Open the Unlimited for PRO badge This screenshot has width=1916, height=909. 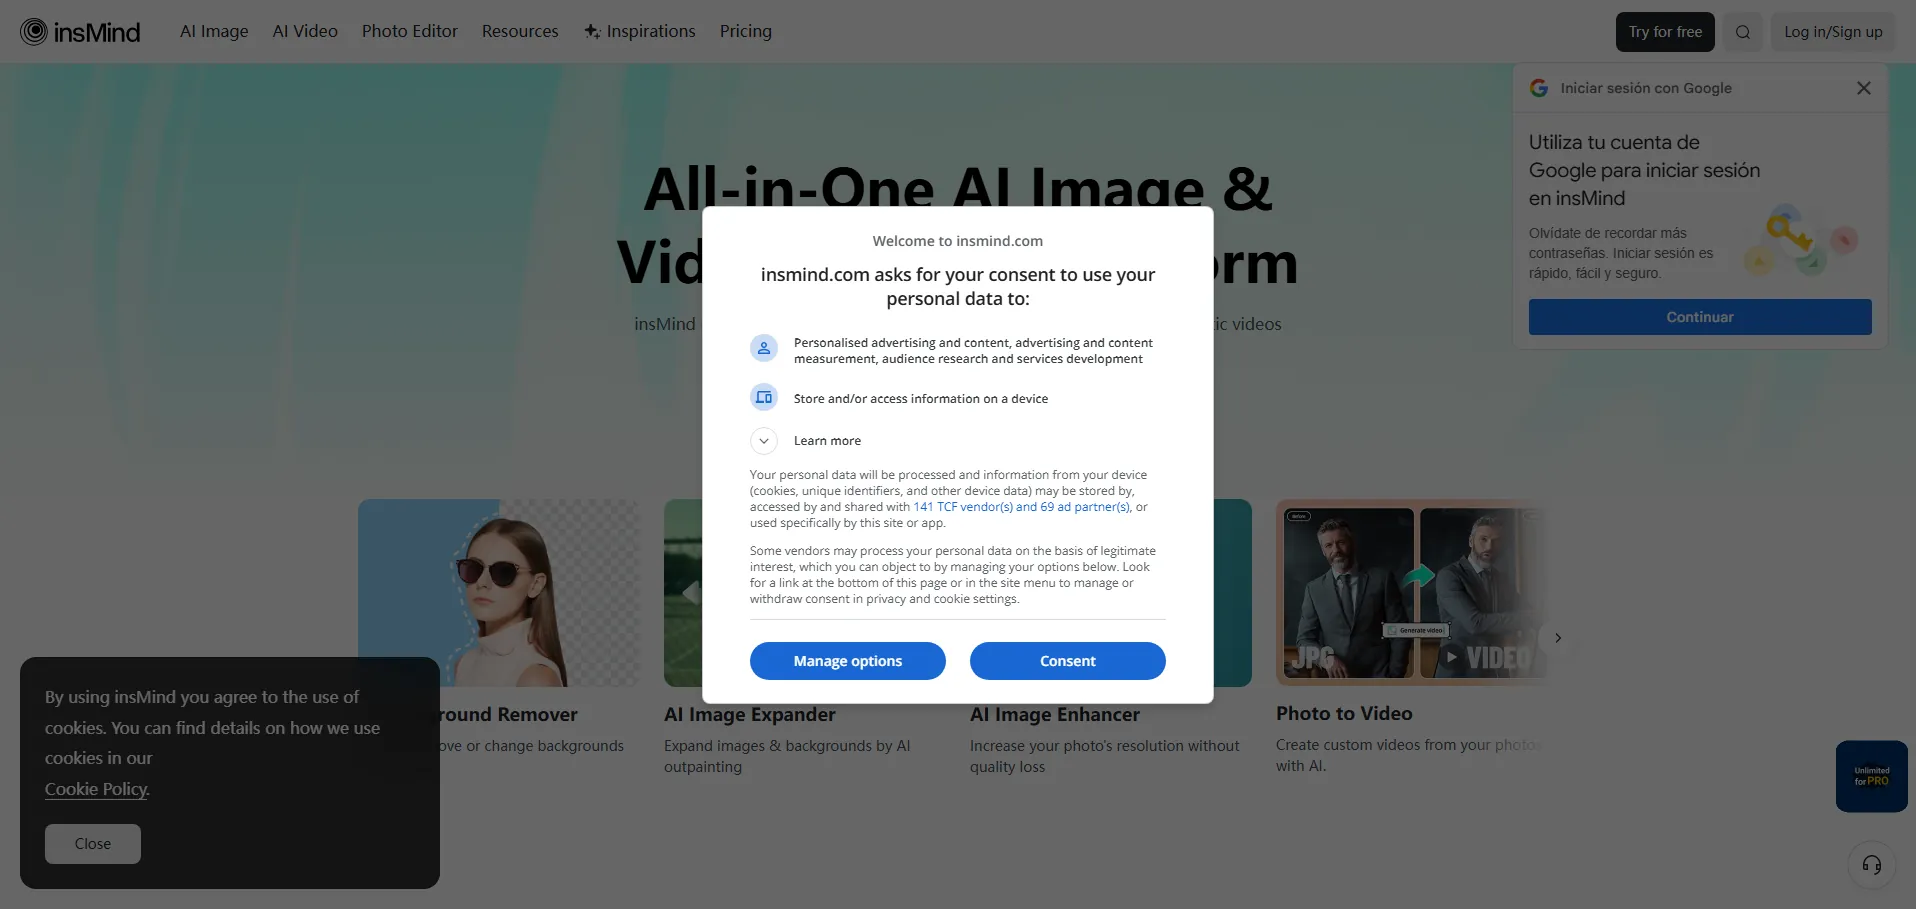(1871, 776)
